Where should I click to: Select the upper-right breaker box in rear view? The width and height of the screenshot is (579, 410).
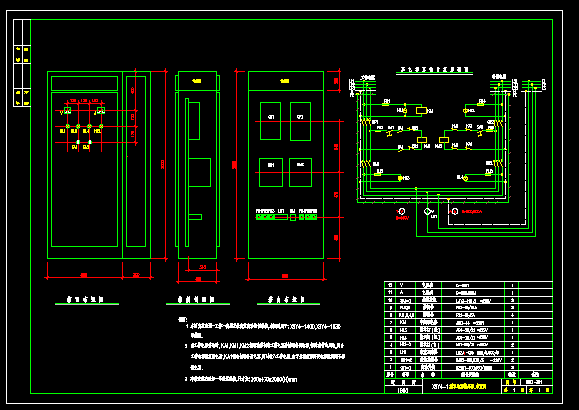(300, 122)
